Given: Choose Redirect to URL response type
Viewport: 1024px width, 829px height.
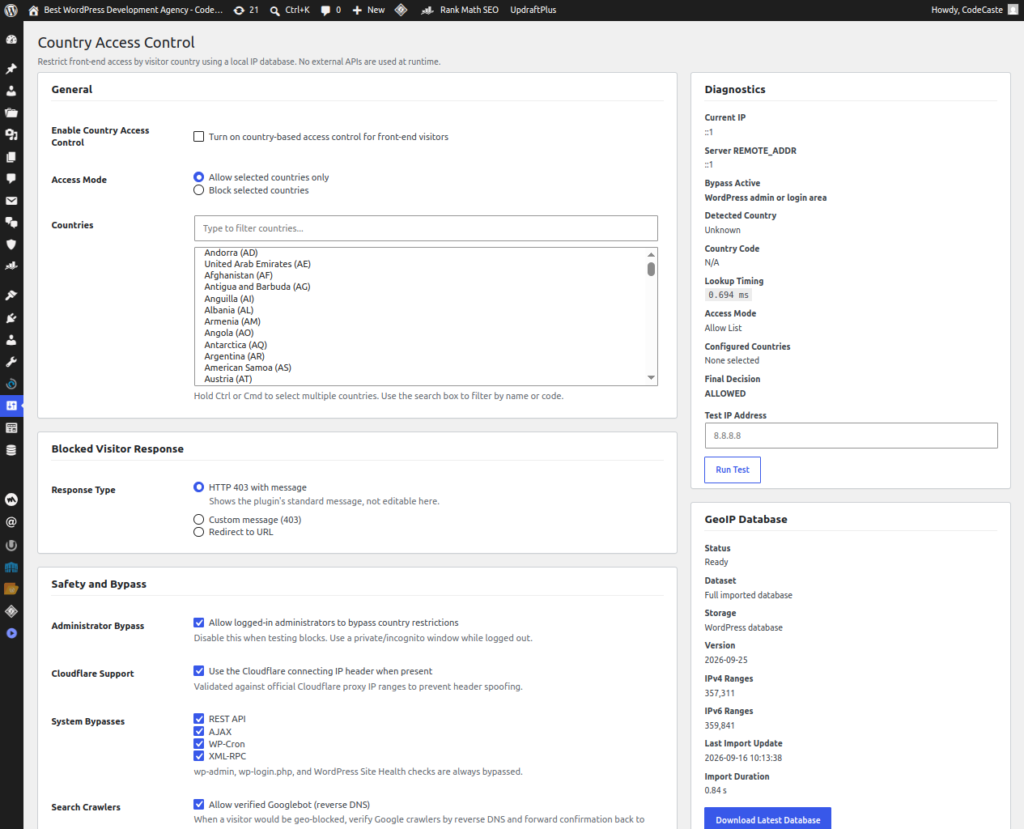Looking at the screenshot, I should point(199,532).
